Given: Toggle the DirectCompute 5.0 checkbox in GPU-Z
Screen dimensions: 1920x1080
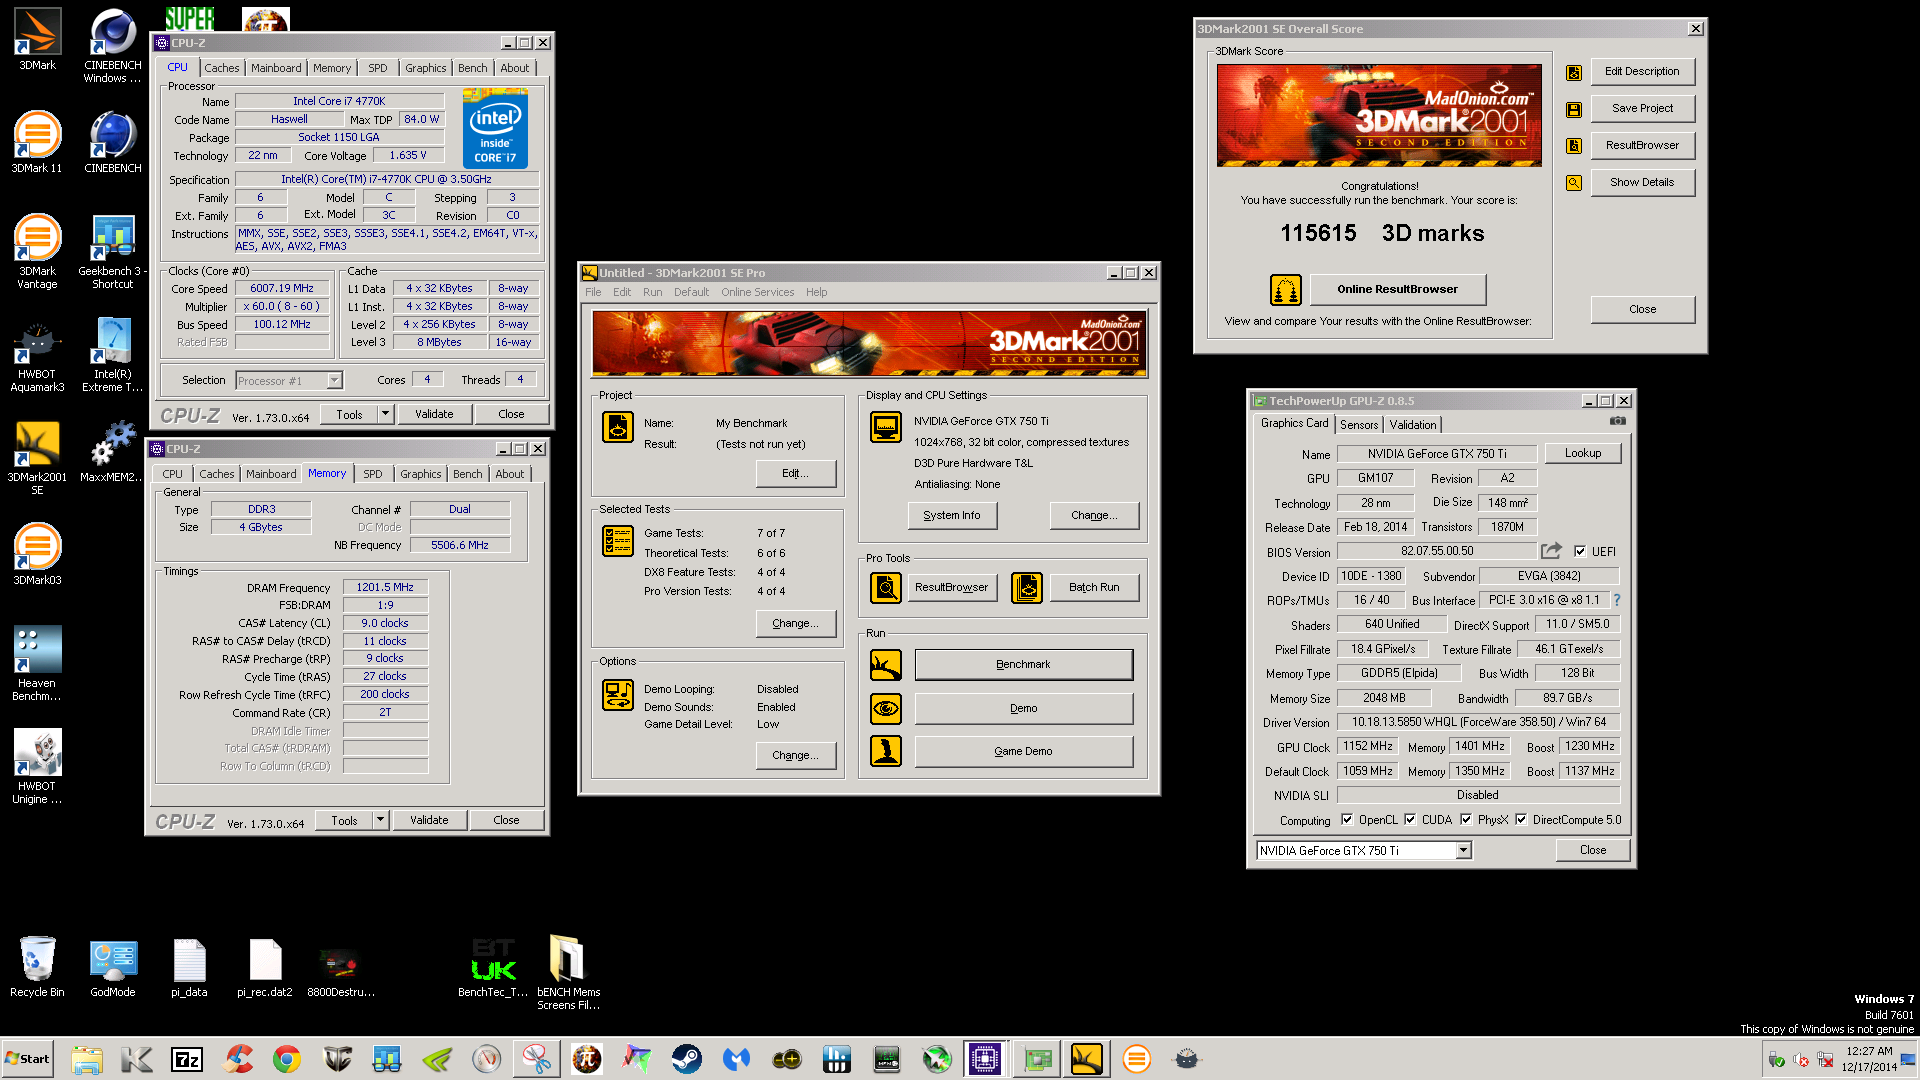Looking at the screenshot, I should (x=1521, y=820).
